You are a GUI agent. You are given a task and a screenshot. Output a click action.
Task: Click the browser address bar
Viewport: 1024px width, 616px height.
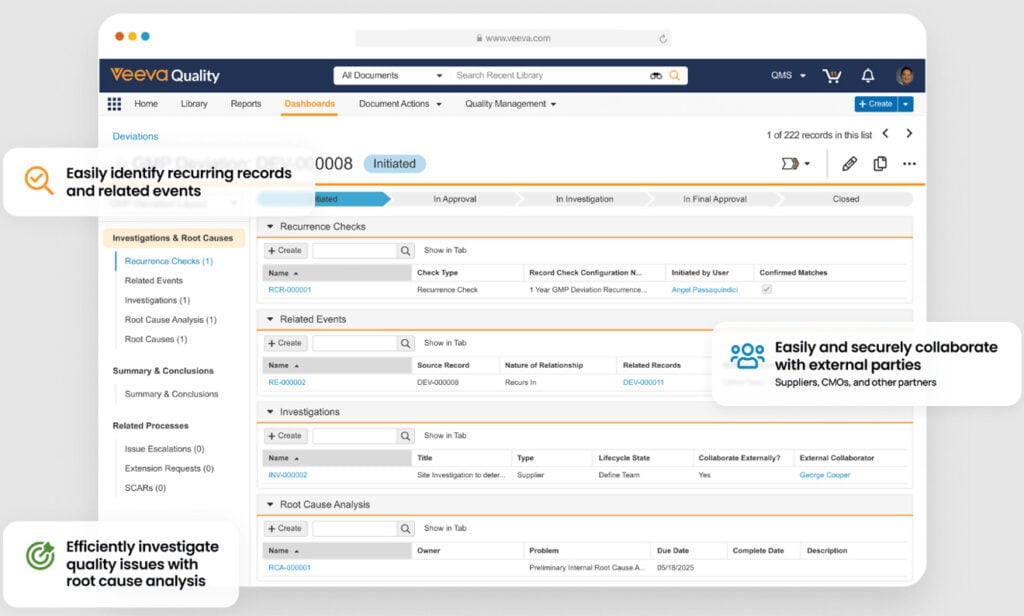(513, 39)
